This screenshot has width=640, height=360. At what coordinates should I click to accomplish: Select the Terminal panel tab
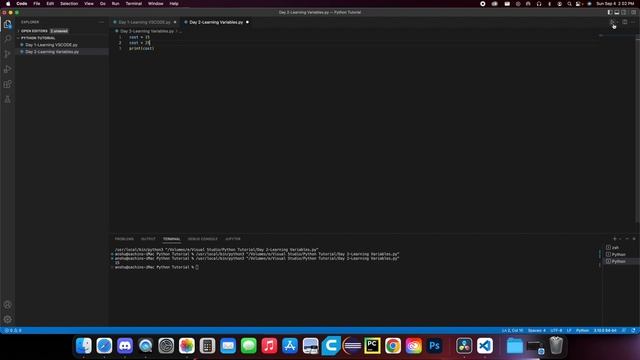tap(171, 239)
